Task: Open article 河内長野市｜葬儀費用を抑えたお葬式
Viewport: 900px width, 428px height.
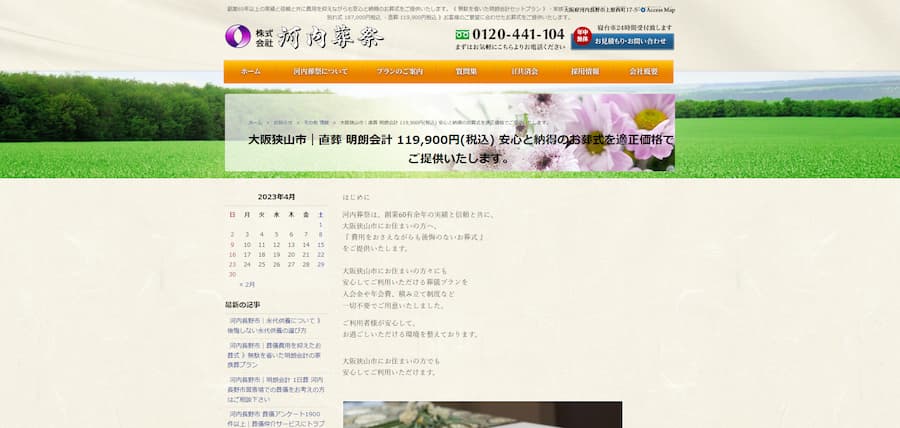Action: click(274, 355)
